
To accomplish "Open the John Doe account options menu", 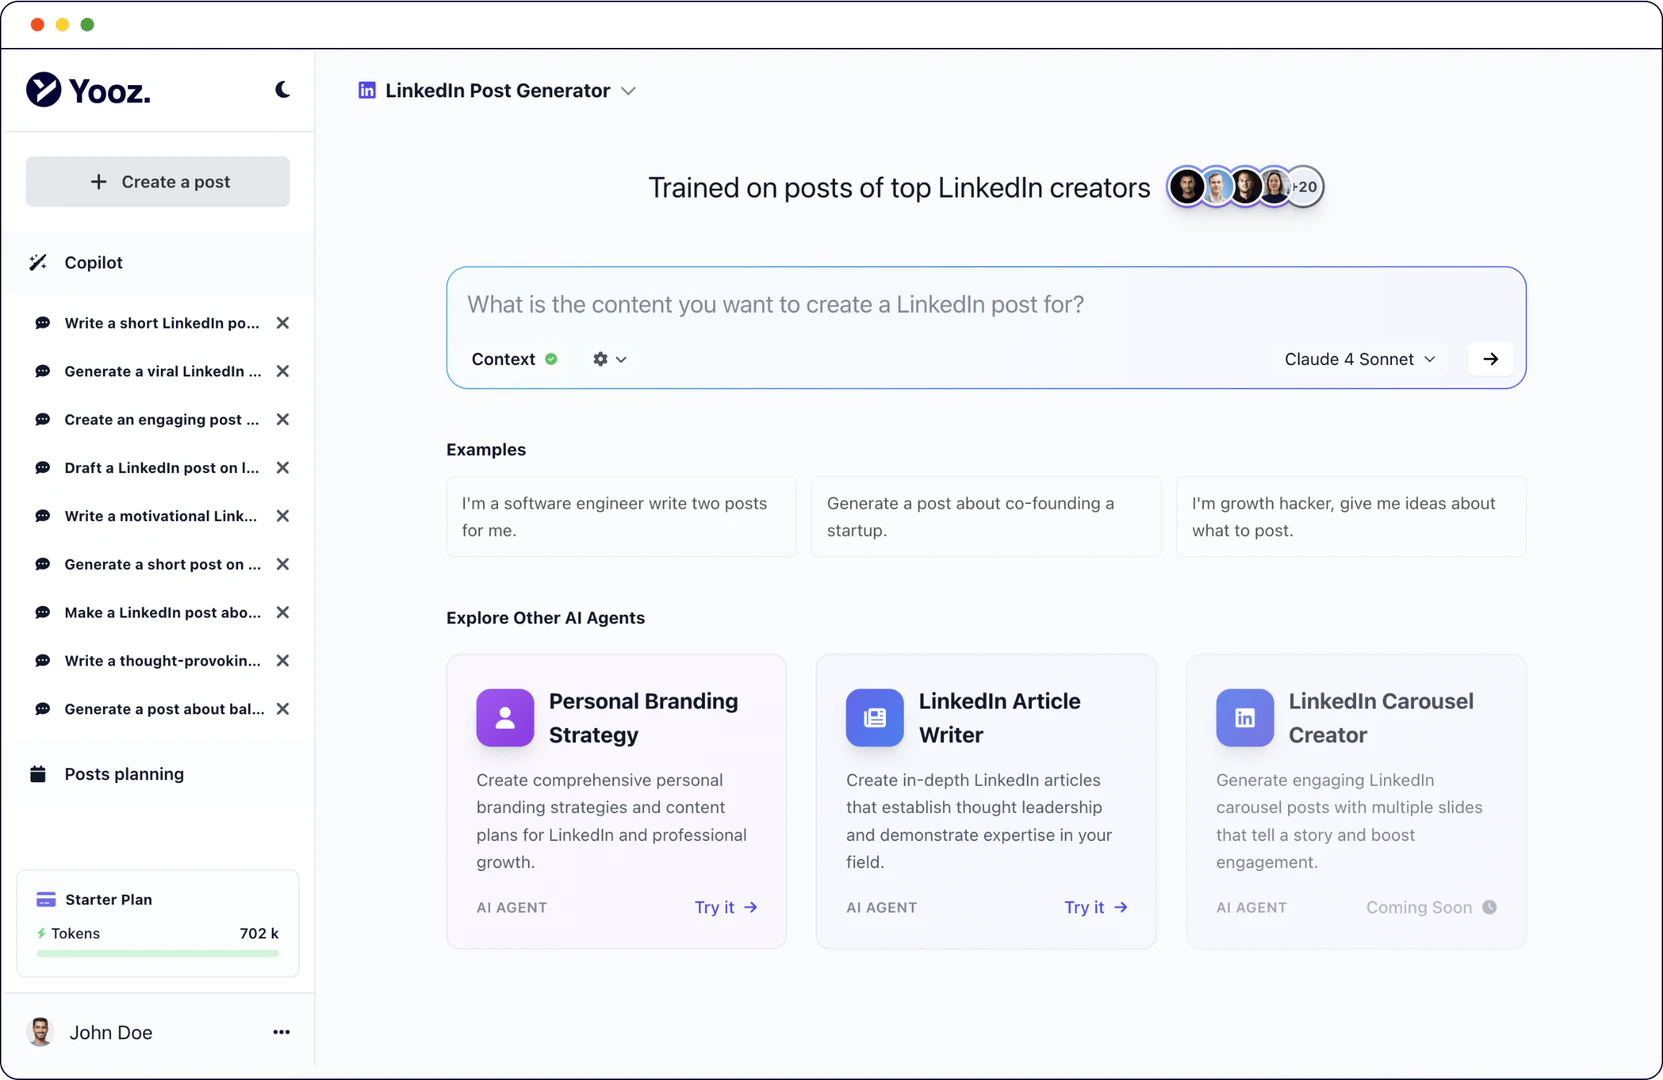I will coord(281,1032).
